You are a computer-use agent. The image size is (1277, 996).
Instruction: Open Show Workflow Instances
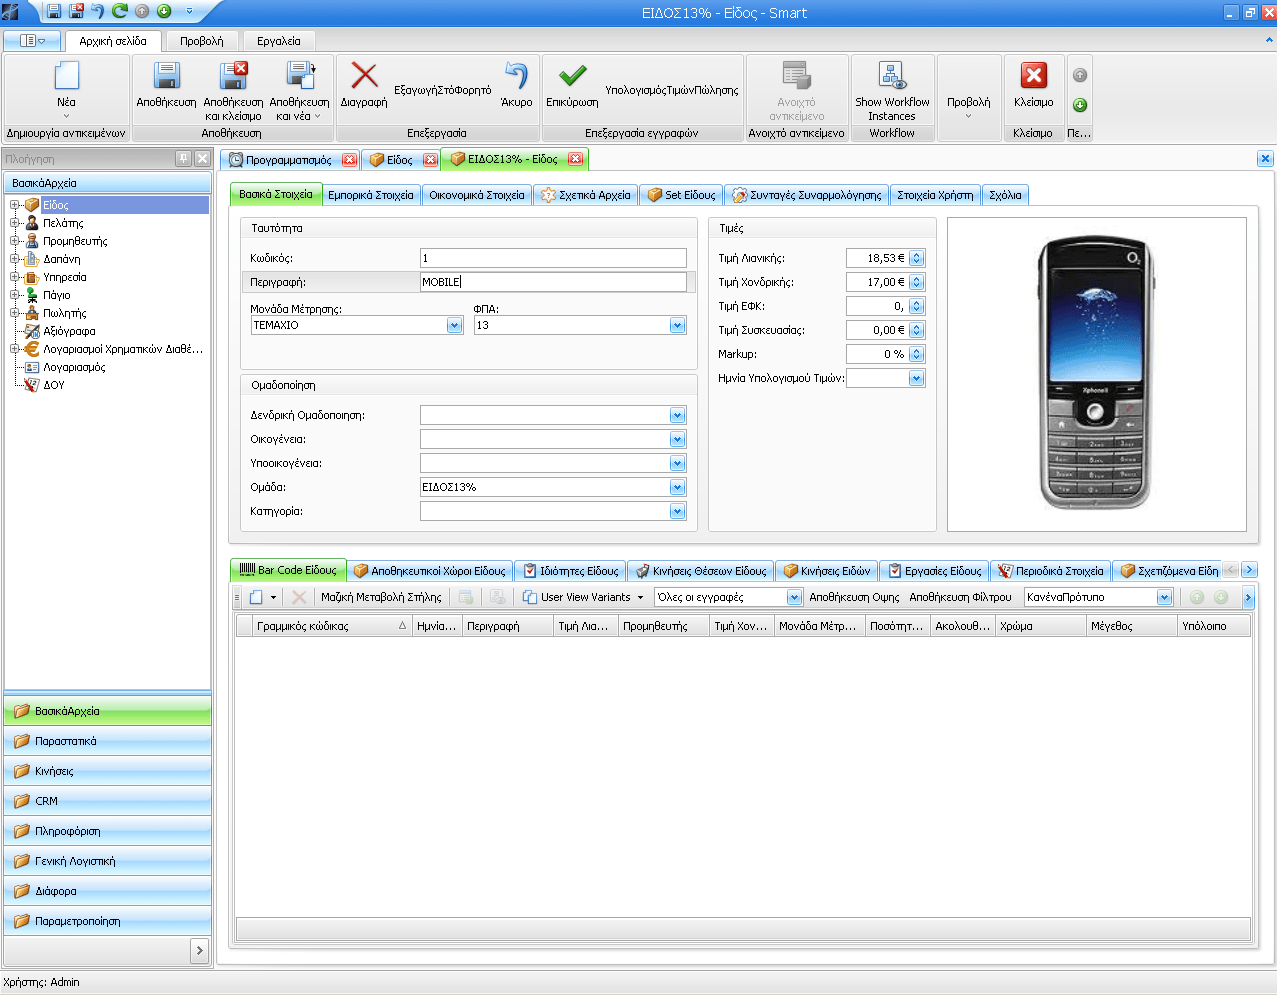891,77
